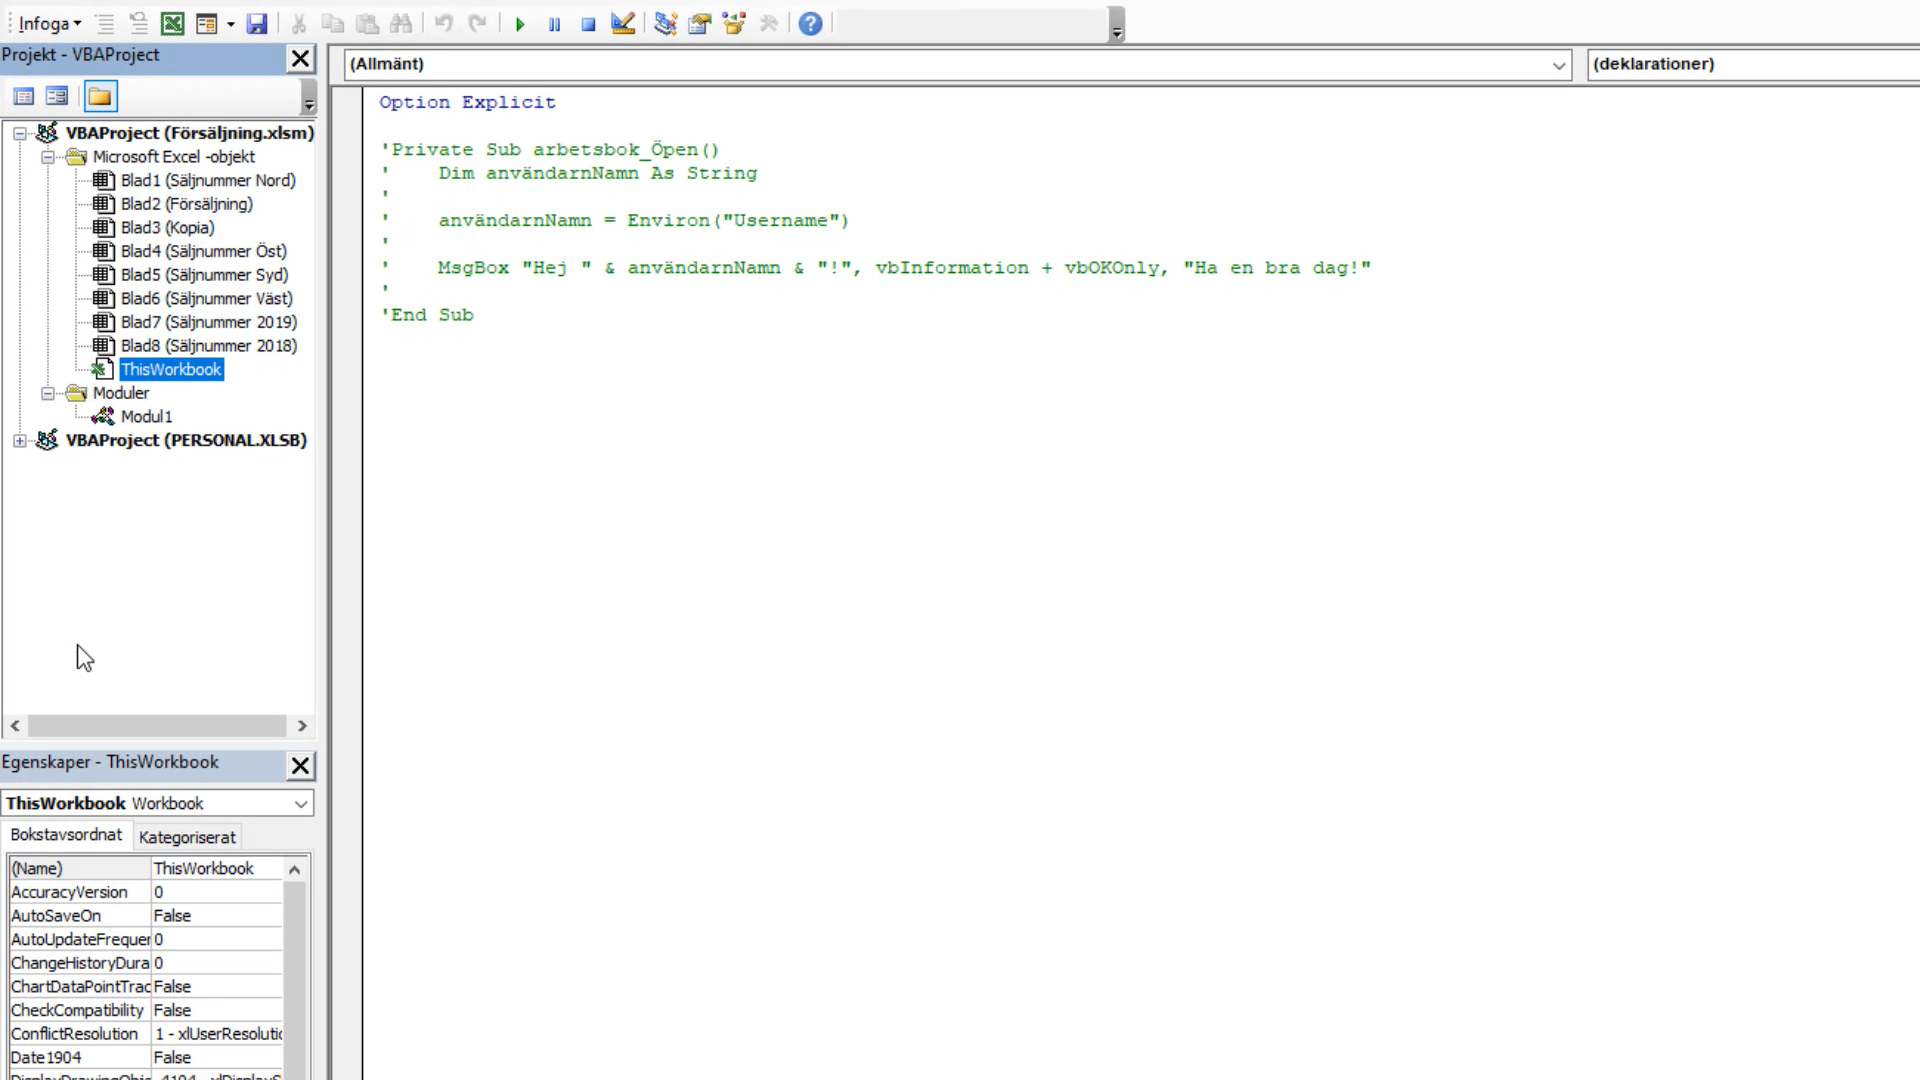Toggle Folders view in project panel
The height and width of the screenshot is (1080, 1920).
click(100, 96)
